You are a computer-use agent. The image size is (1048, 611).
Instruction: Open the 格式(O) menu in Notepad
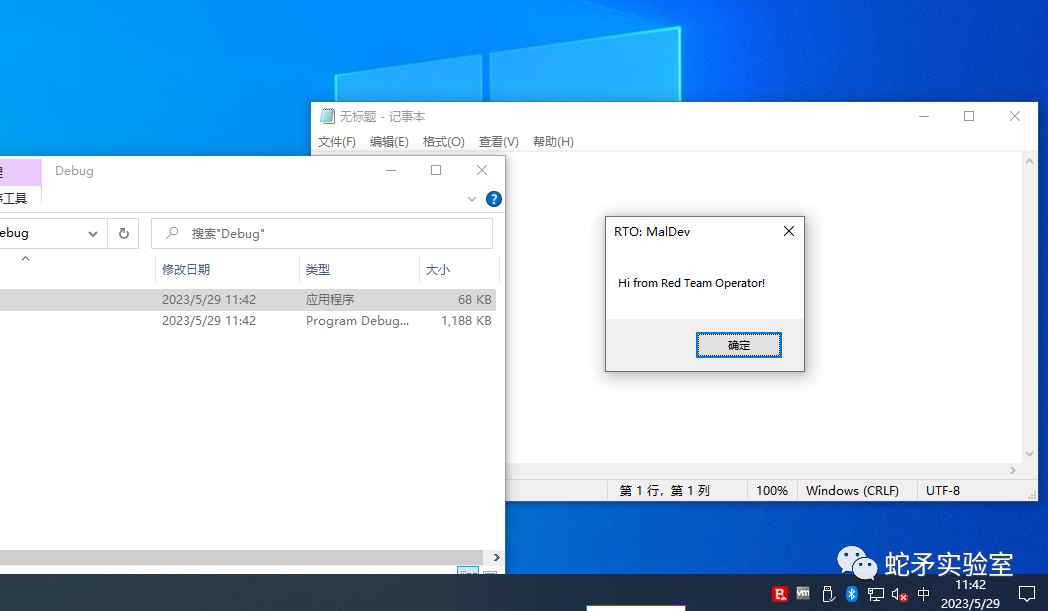(444, 141)
